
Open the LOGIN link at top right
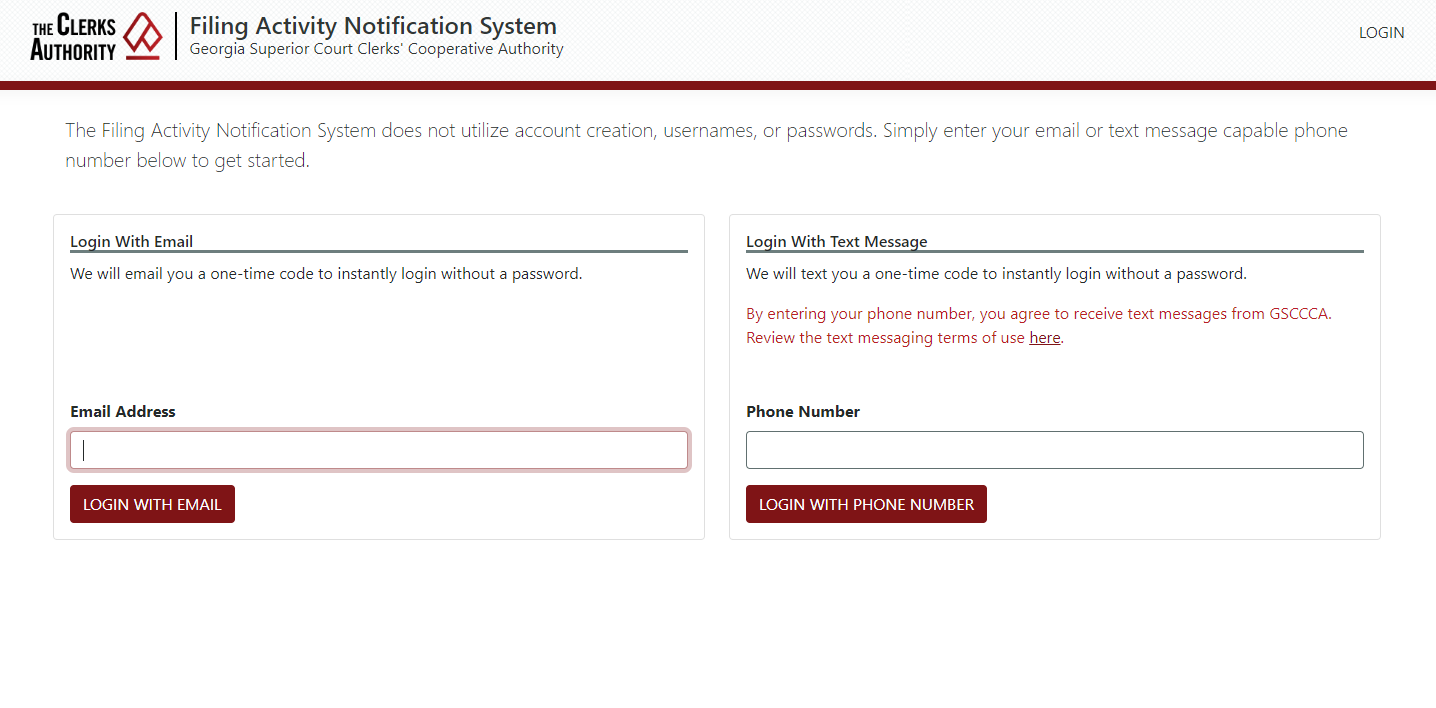click(x=1381, y=32)
